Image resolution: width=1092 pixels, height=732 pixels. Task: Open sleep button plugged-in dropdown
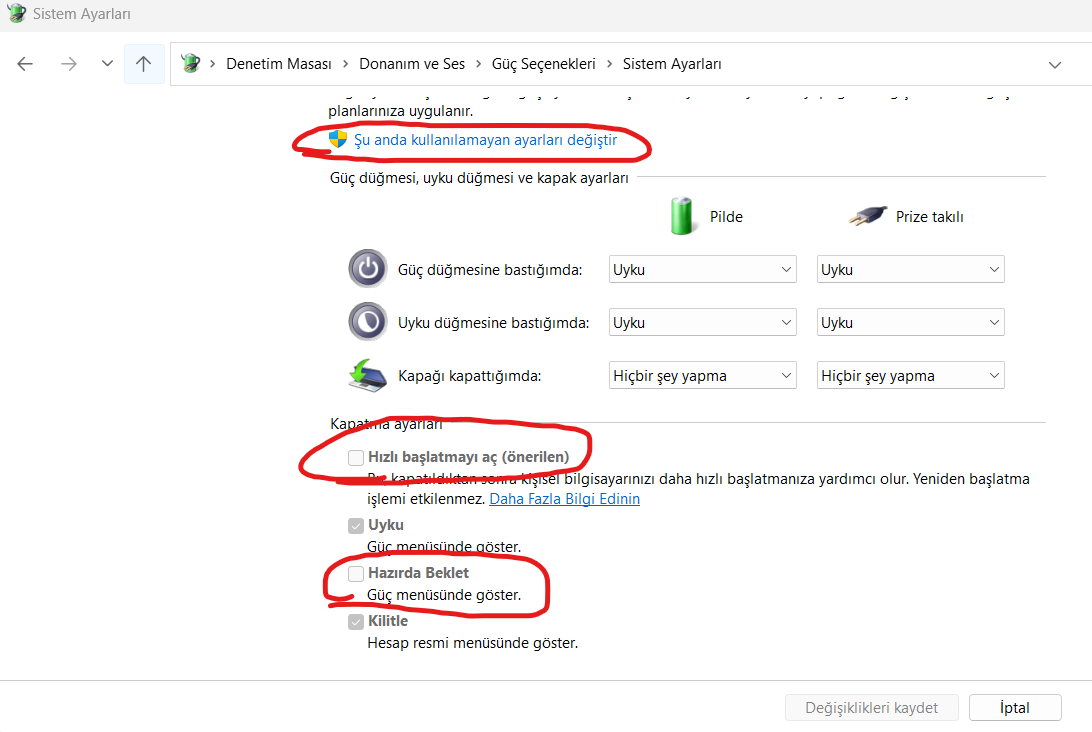910,322
